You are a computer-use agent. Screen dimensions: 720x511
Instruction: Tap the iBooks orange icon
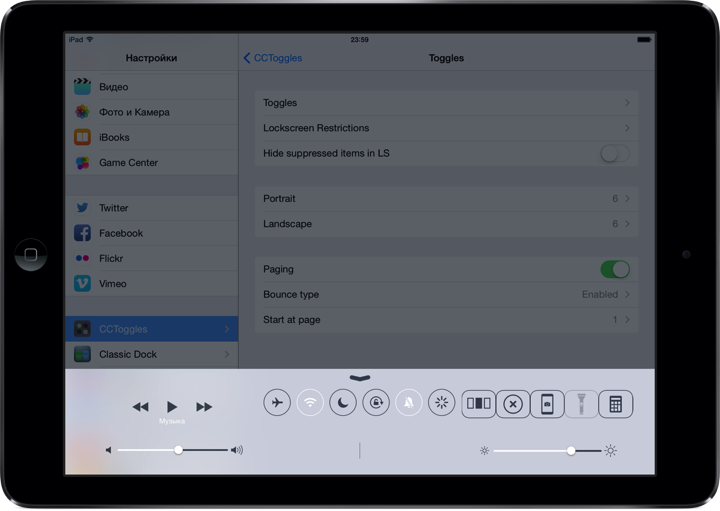pyautogui.click(x=82, y=137)
